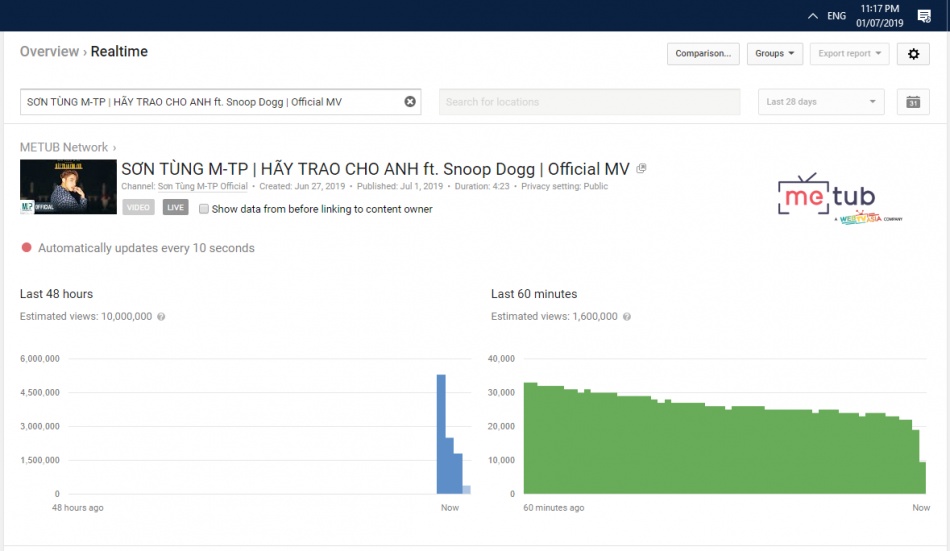The image size is (950, 551).
Task: Clear the video search filter with X
Action: (x=410, y=102)
